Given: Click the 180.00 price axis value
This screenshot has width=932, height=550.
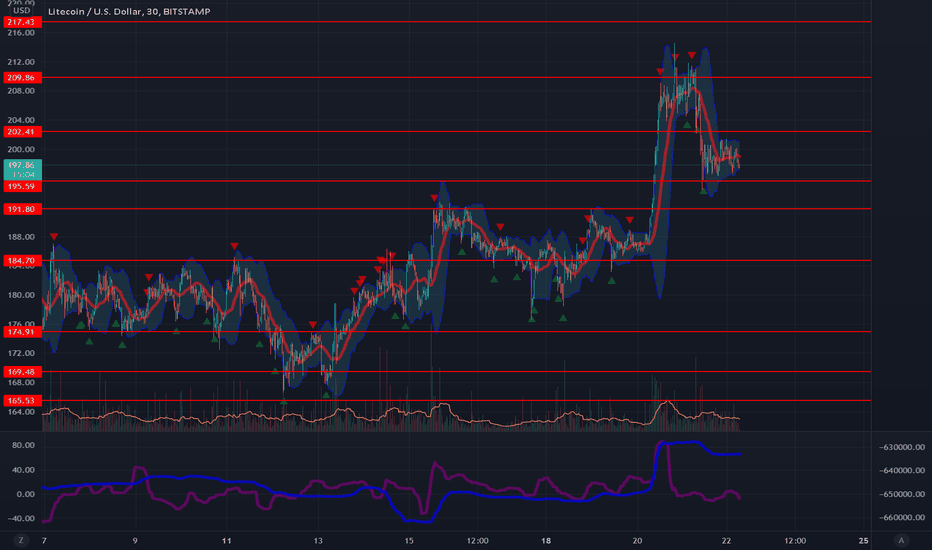Looking at the screenshot, I should 21,295.
